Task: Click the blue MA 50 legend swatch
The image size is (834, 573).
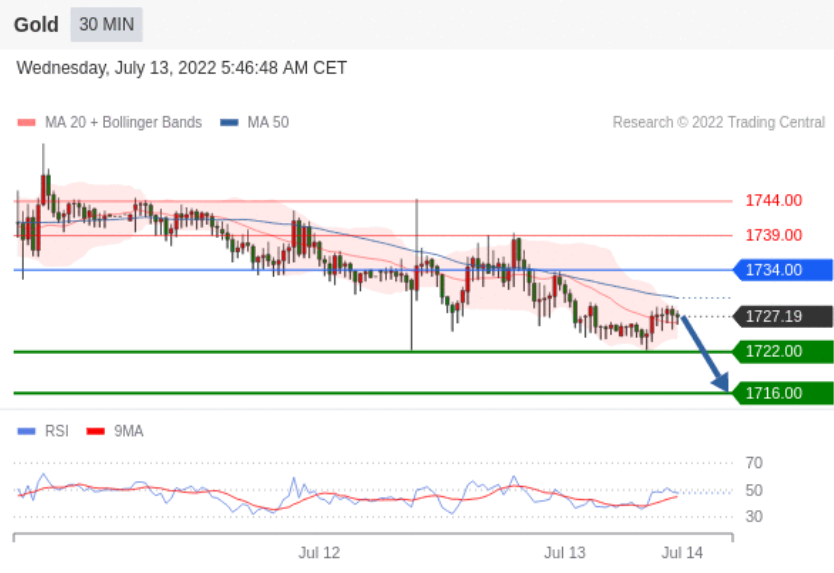Action: (x=229, y=123)
